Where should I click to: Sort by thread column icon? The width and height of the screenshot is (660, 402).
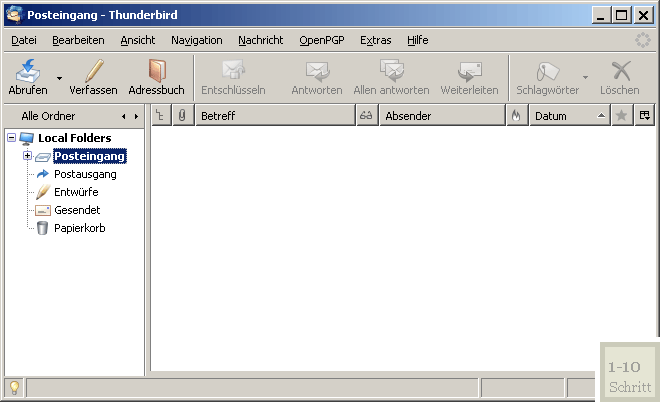161,115
